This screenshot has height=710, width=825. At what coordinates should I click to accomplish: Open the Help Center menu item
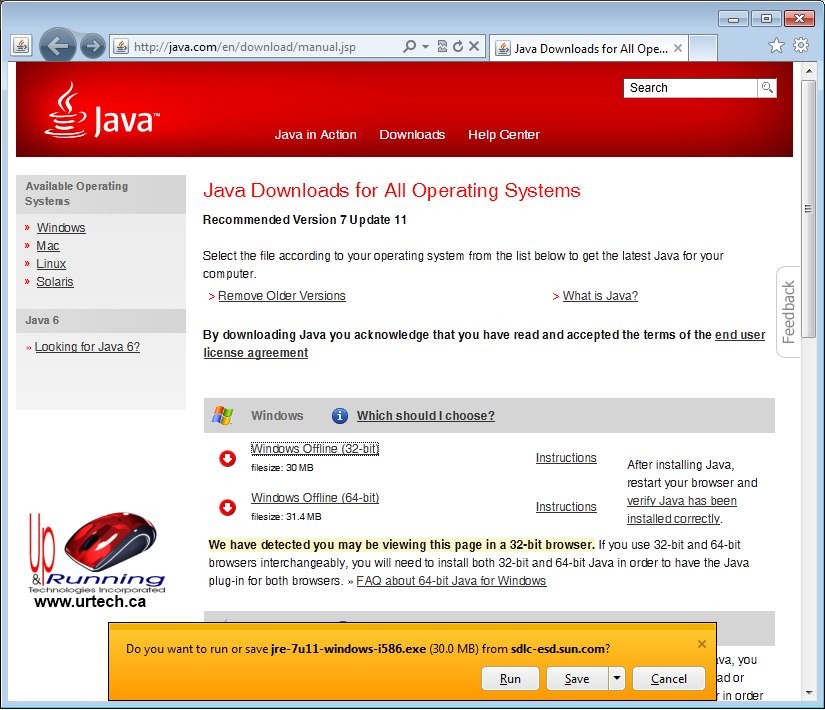click(503, 135)
